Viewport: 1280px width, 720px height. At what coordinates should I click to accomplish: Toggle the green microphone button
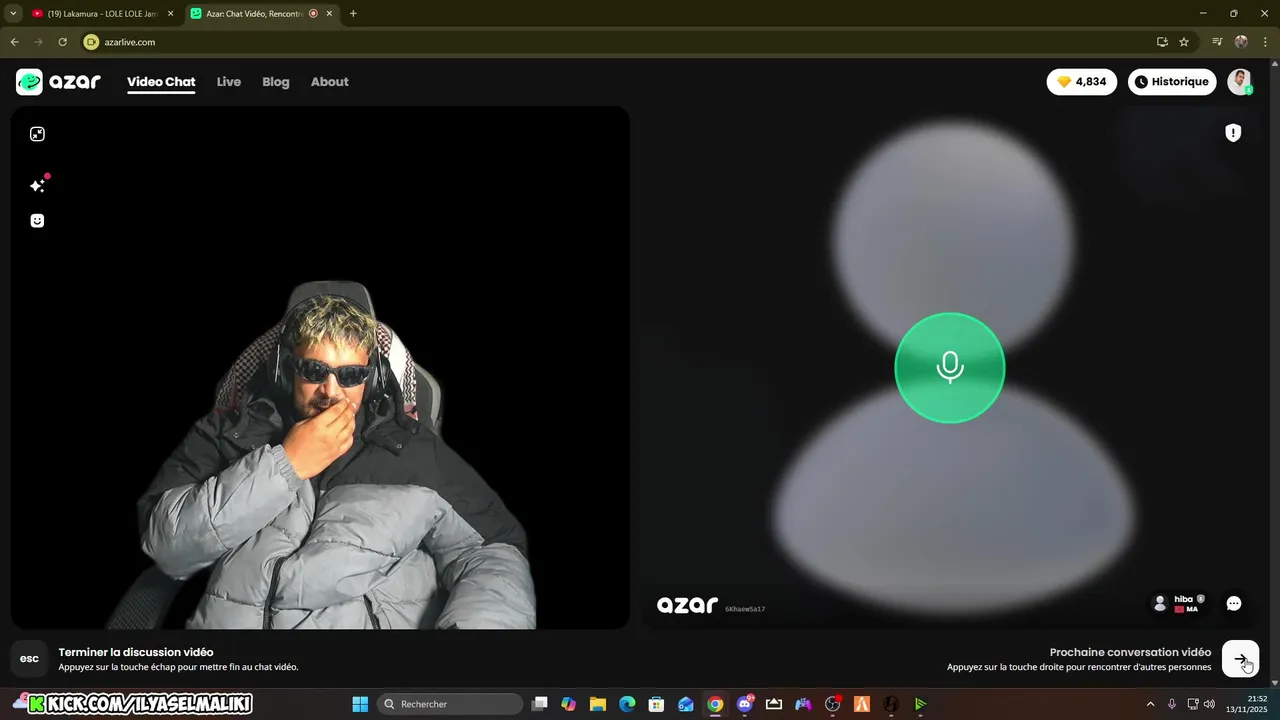(x=949, y=368)
